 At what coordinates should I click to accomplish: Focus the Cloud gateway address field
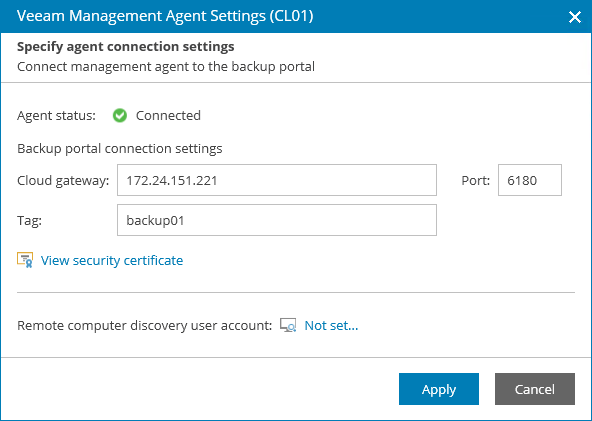pos(277,180)
